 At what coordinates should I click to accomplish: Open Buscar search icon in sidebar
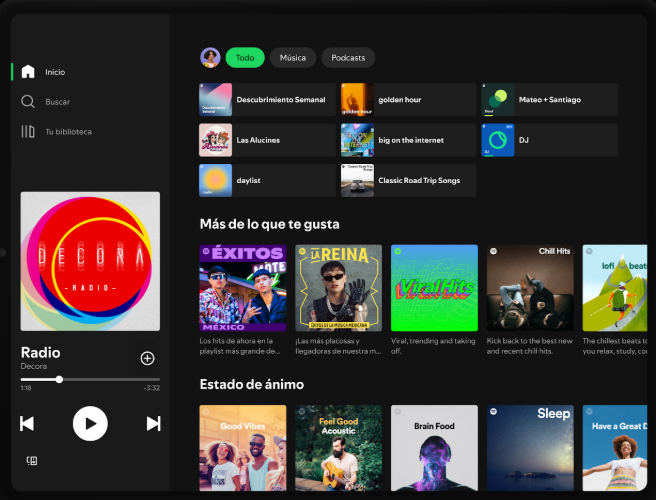pyautogui.click(x=28, y=102)
